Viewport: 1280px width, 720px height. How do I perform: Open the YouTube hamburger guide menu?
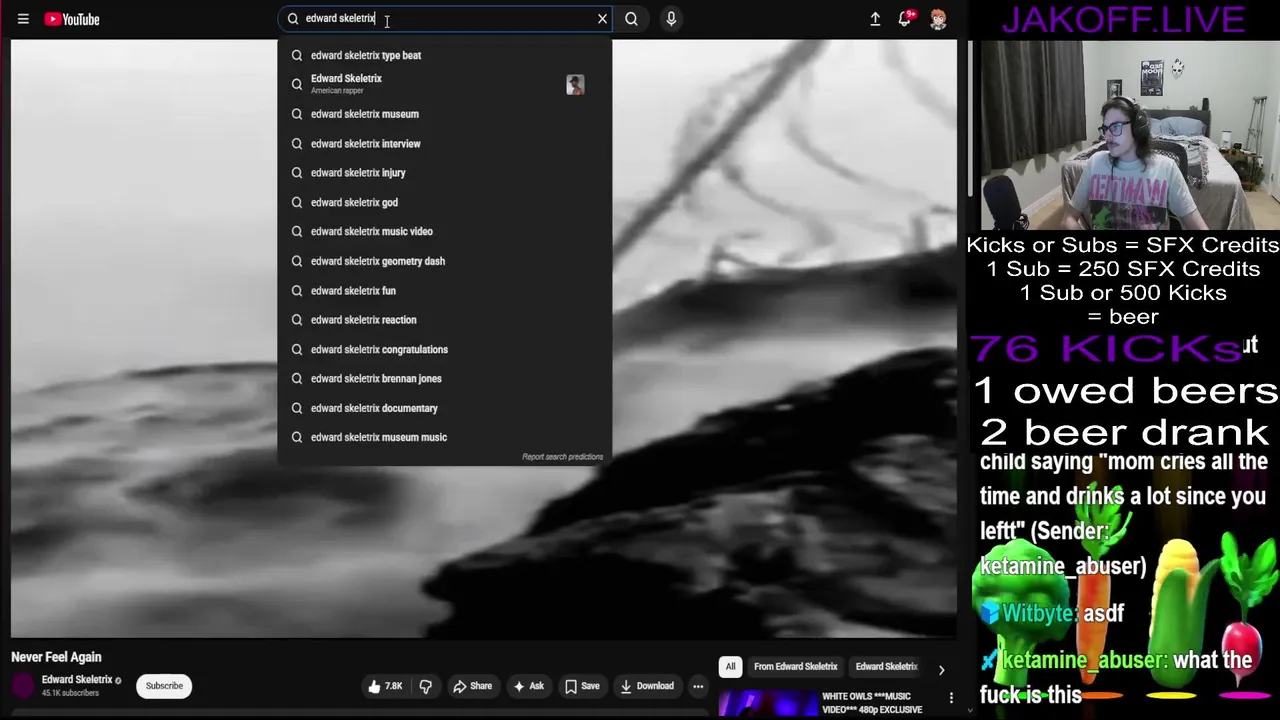pos(23,19)
